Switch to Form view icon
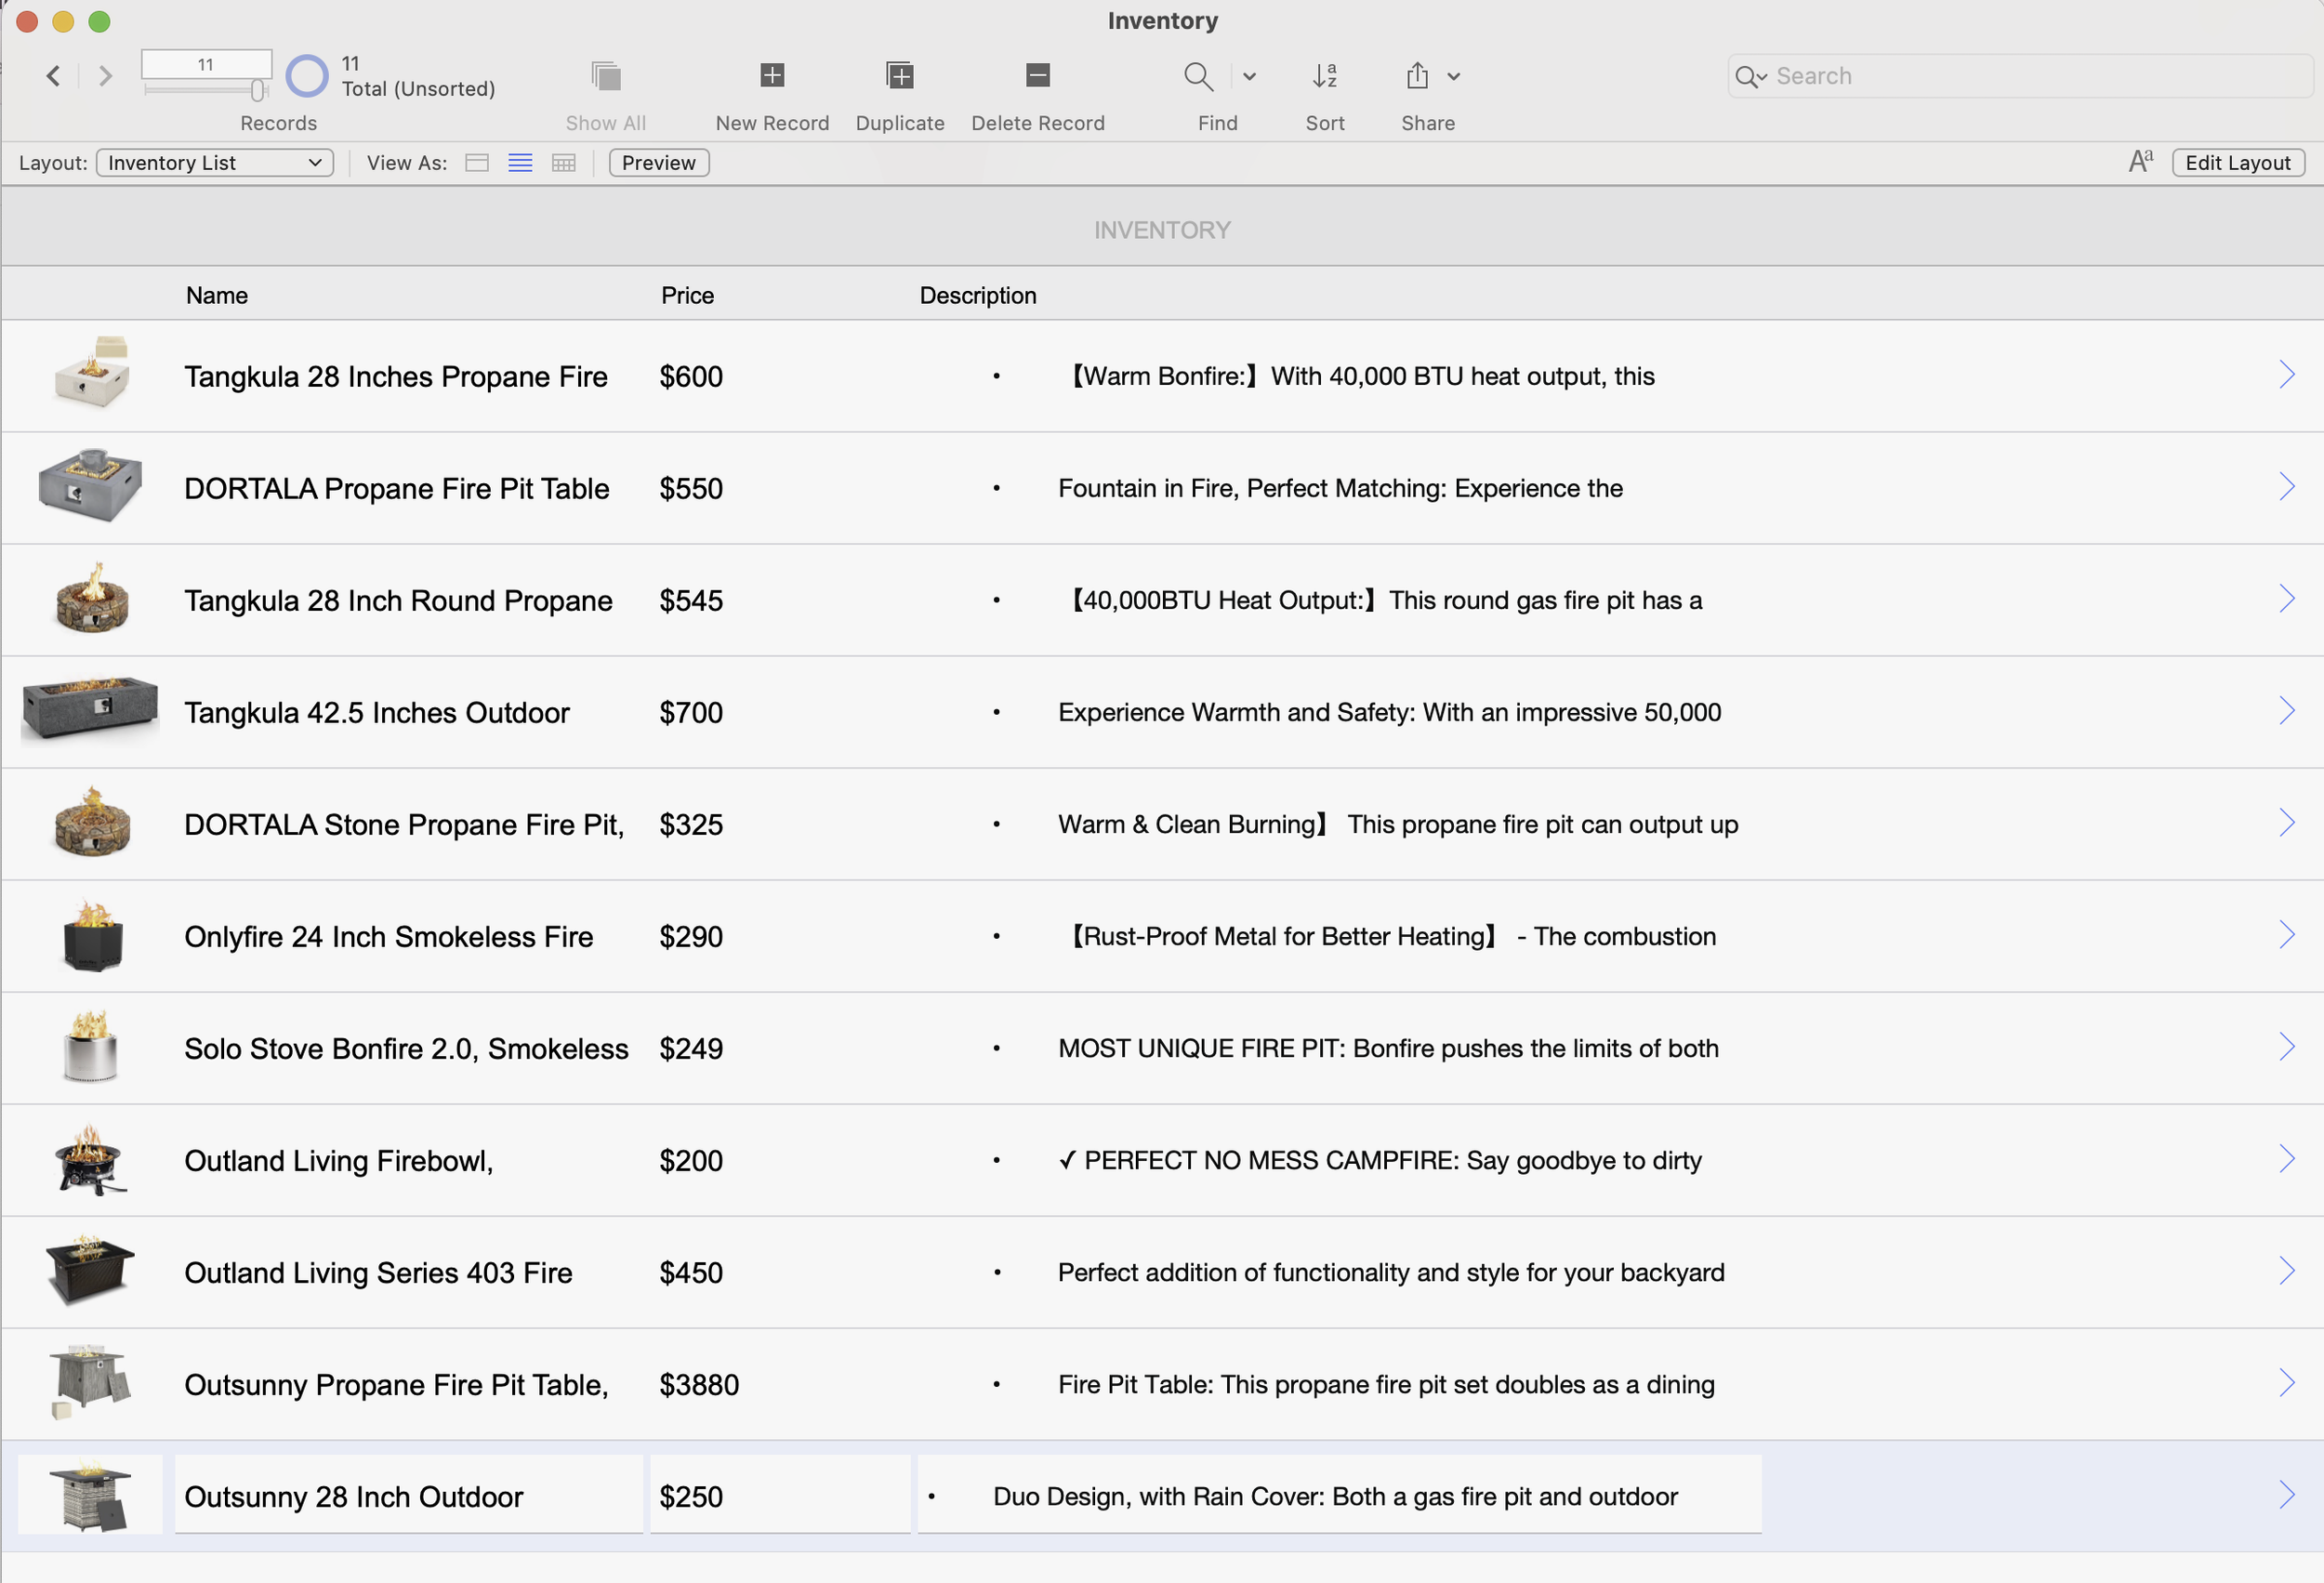The image size is (2324, 1583). click(x=477, y=163)
